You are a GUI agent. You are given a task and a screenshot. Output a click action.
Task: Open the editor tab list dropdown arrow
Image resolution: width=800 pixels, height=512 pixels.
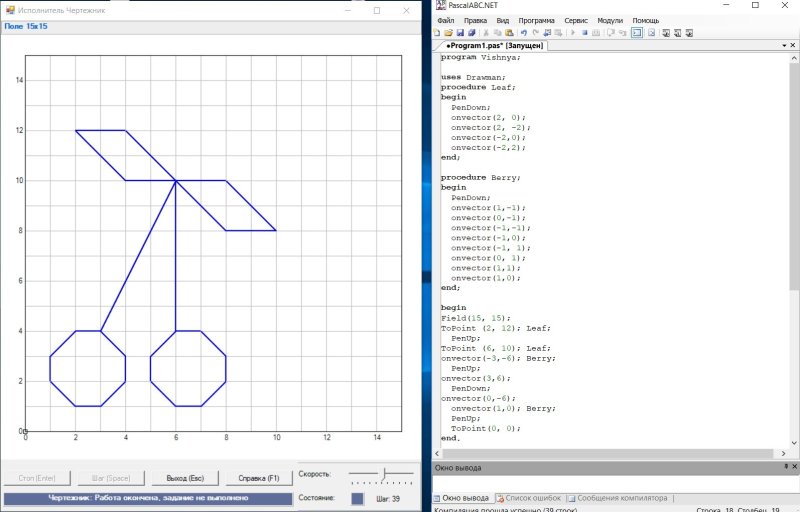pos(783,46)
